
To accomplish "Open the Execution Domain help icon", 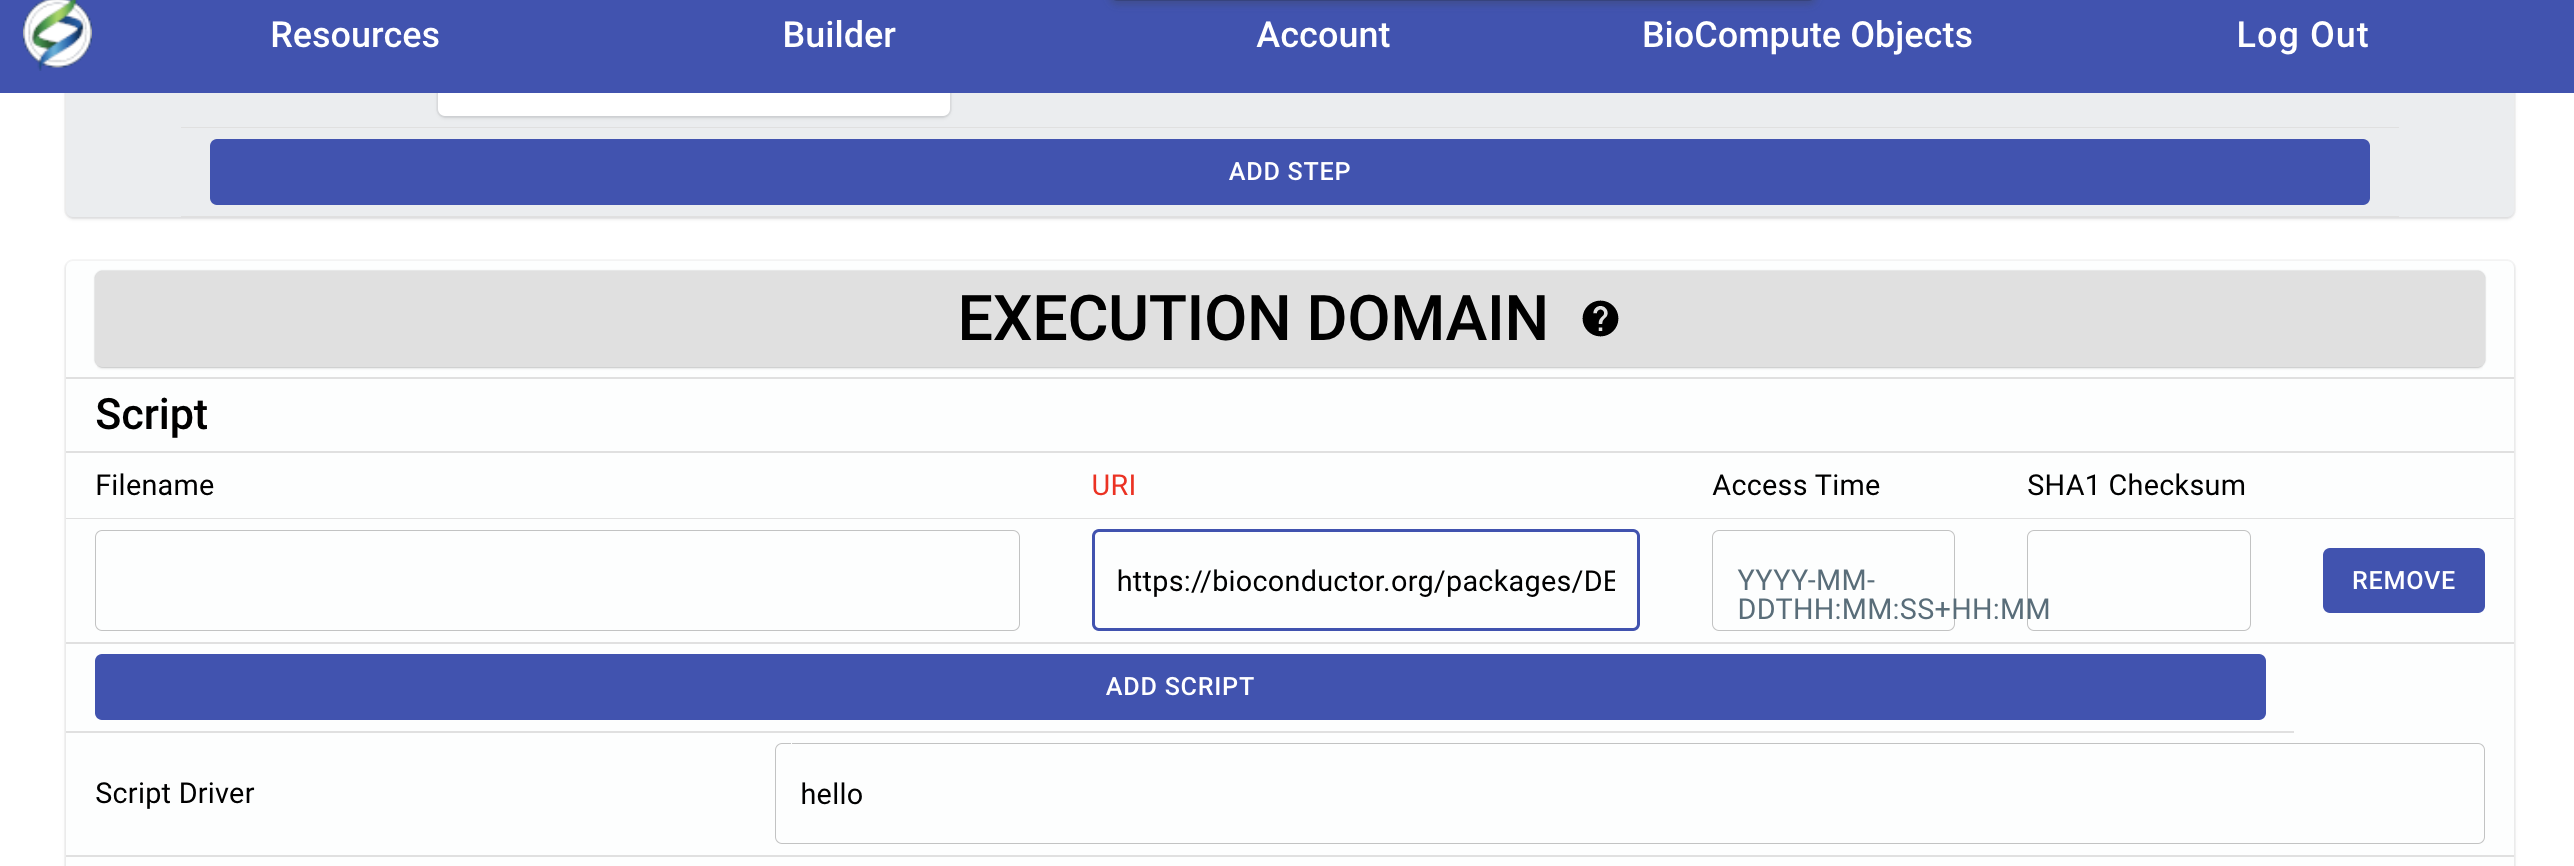I will point(1600,319).
